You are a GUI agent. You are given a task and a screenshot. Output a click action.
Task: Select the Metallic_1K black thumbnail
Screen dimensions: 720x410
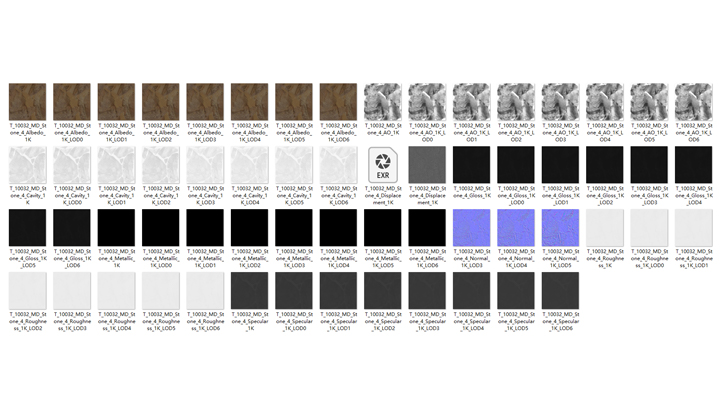pos(116,227)
